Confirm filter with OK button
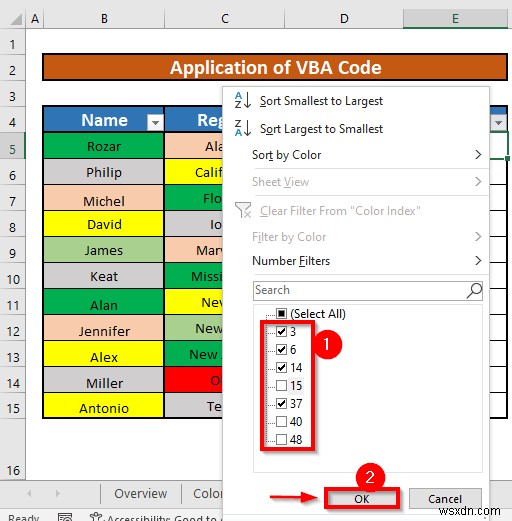512x521 pixels. [362, 499]
